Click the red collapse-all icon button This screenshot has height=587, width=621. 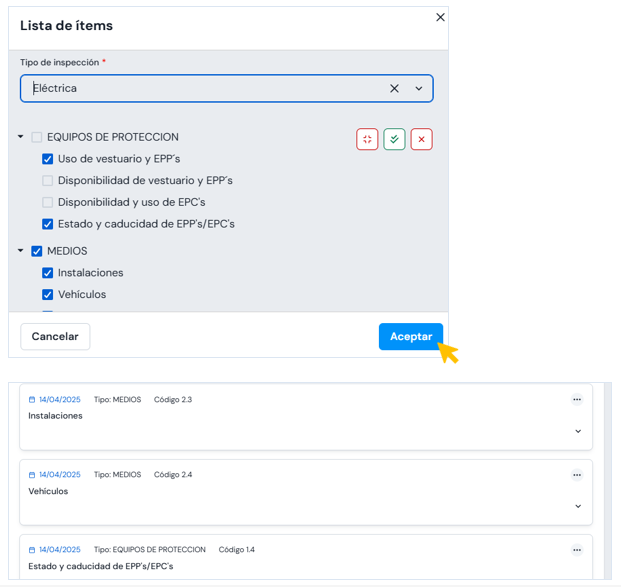click(367, 139)
